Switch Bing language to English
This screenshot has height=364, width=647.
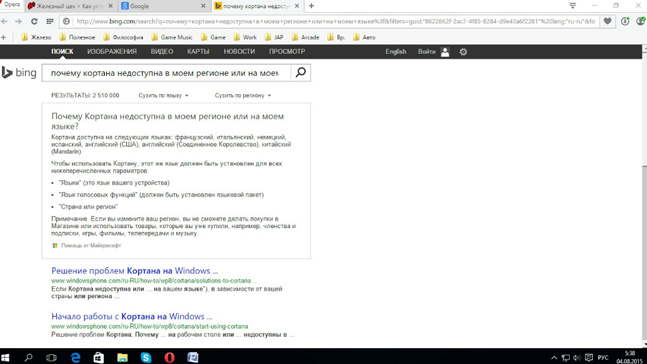(x=396, y=52)
